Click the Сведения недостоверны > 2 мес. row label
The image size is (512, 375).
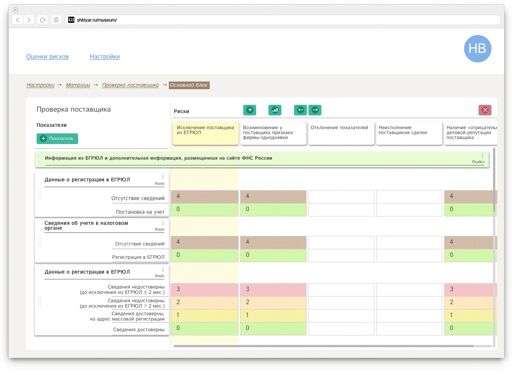[122, 303]
